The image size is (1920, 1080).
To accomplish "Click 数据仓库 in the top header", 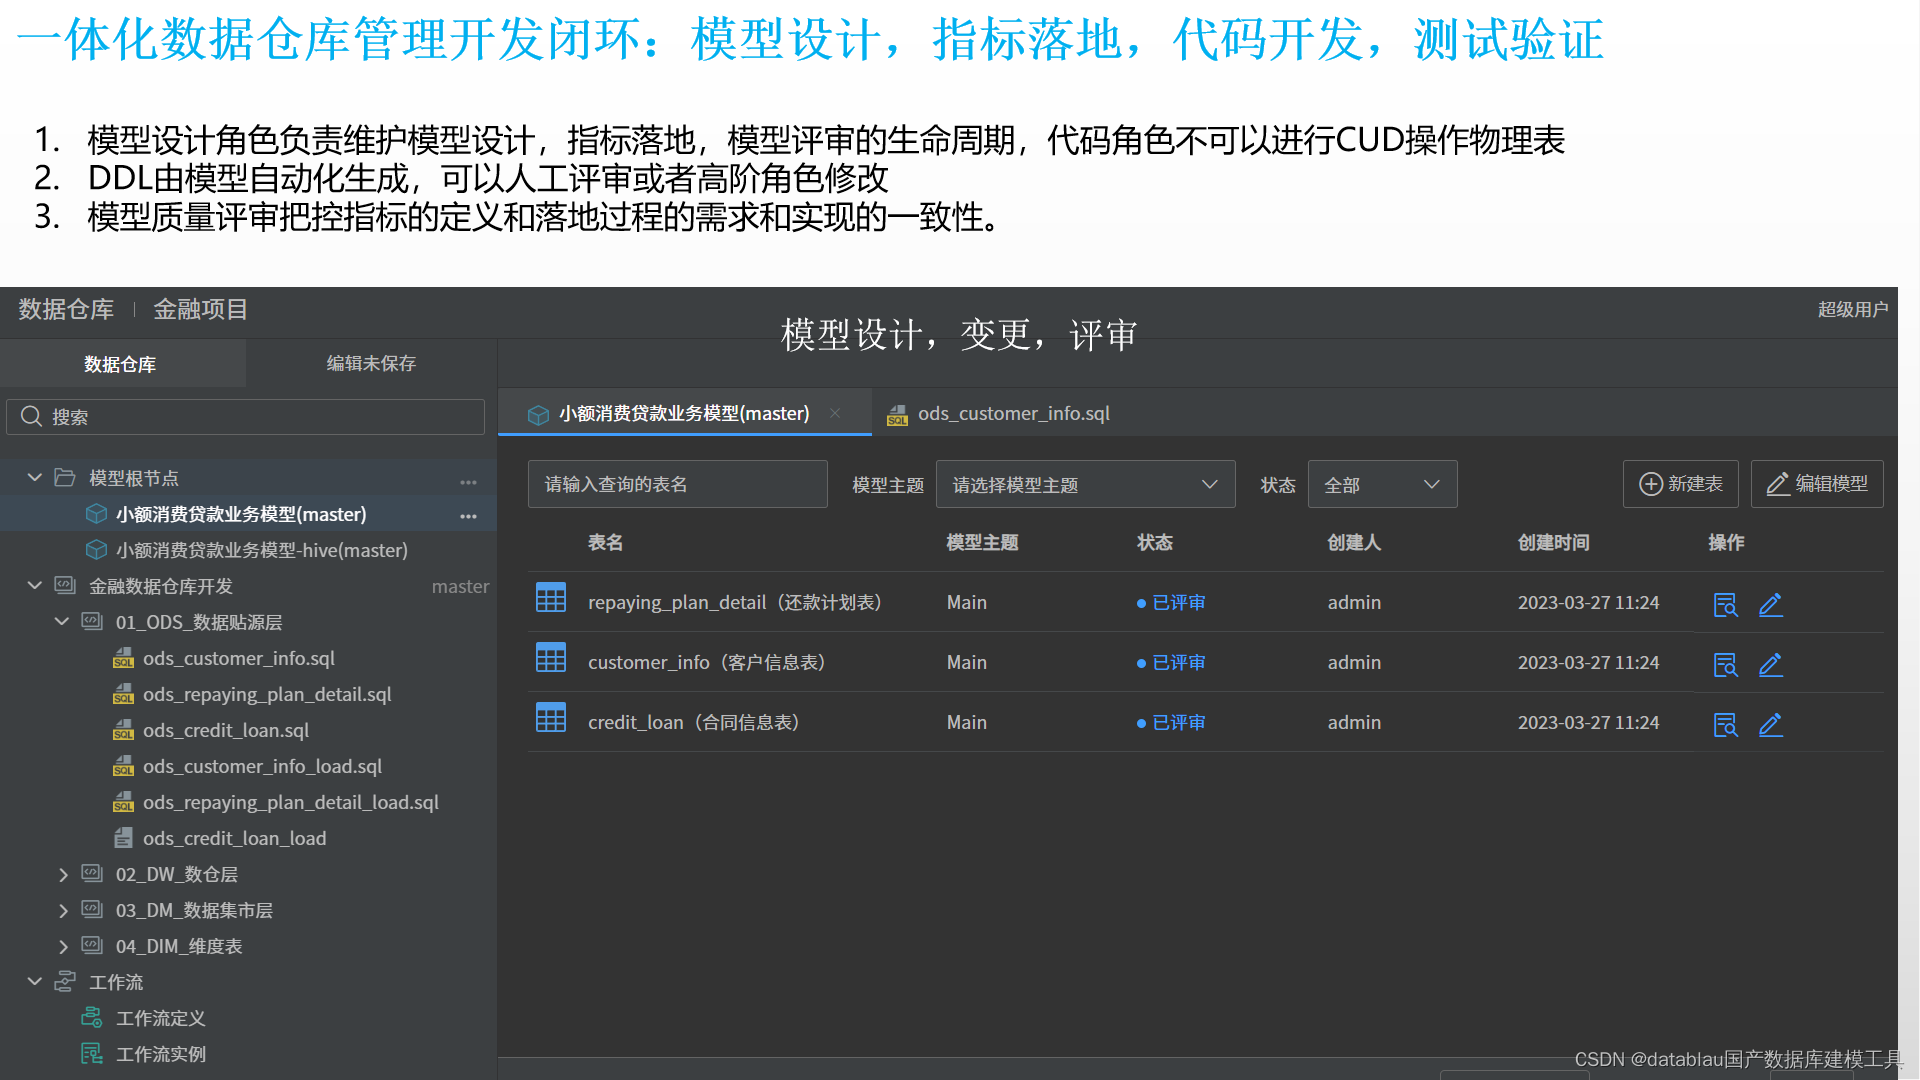I will click(66, 309).
